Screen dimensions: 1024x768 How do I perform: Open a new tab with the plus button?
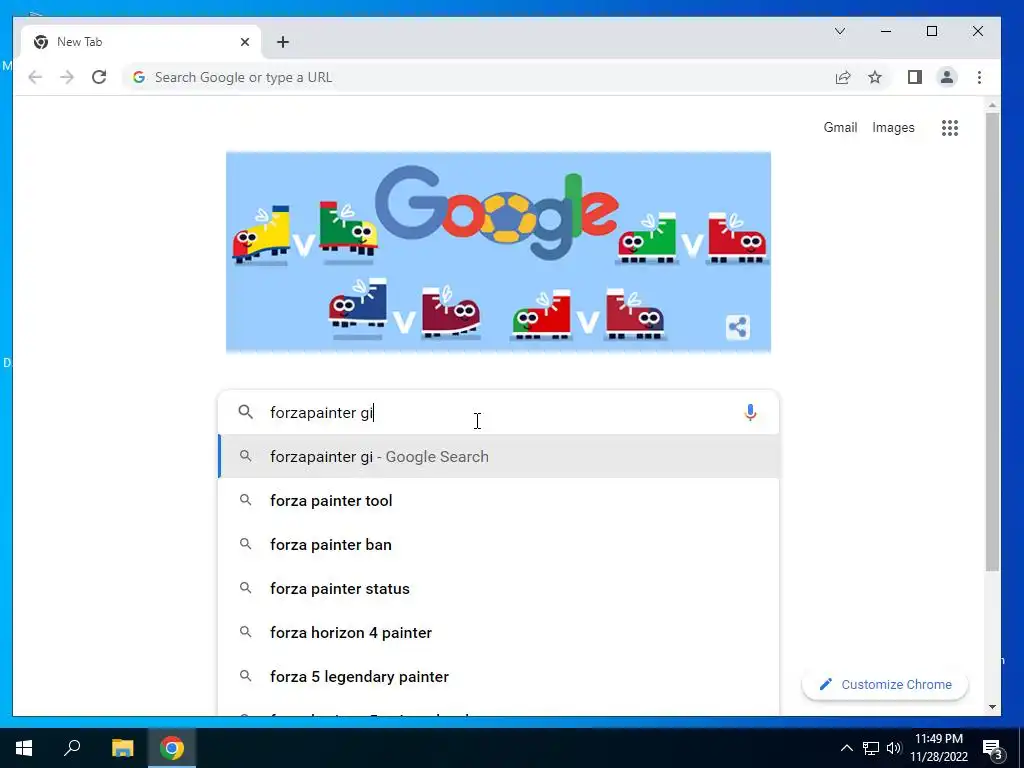[x=283, y=42]
